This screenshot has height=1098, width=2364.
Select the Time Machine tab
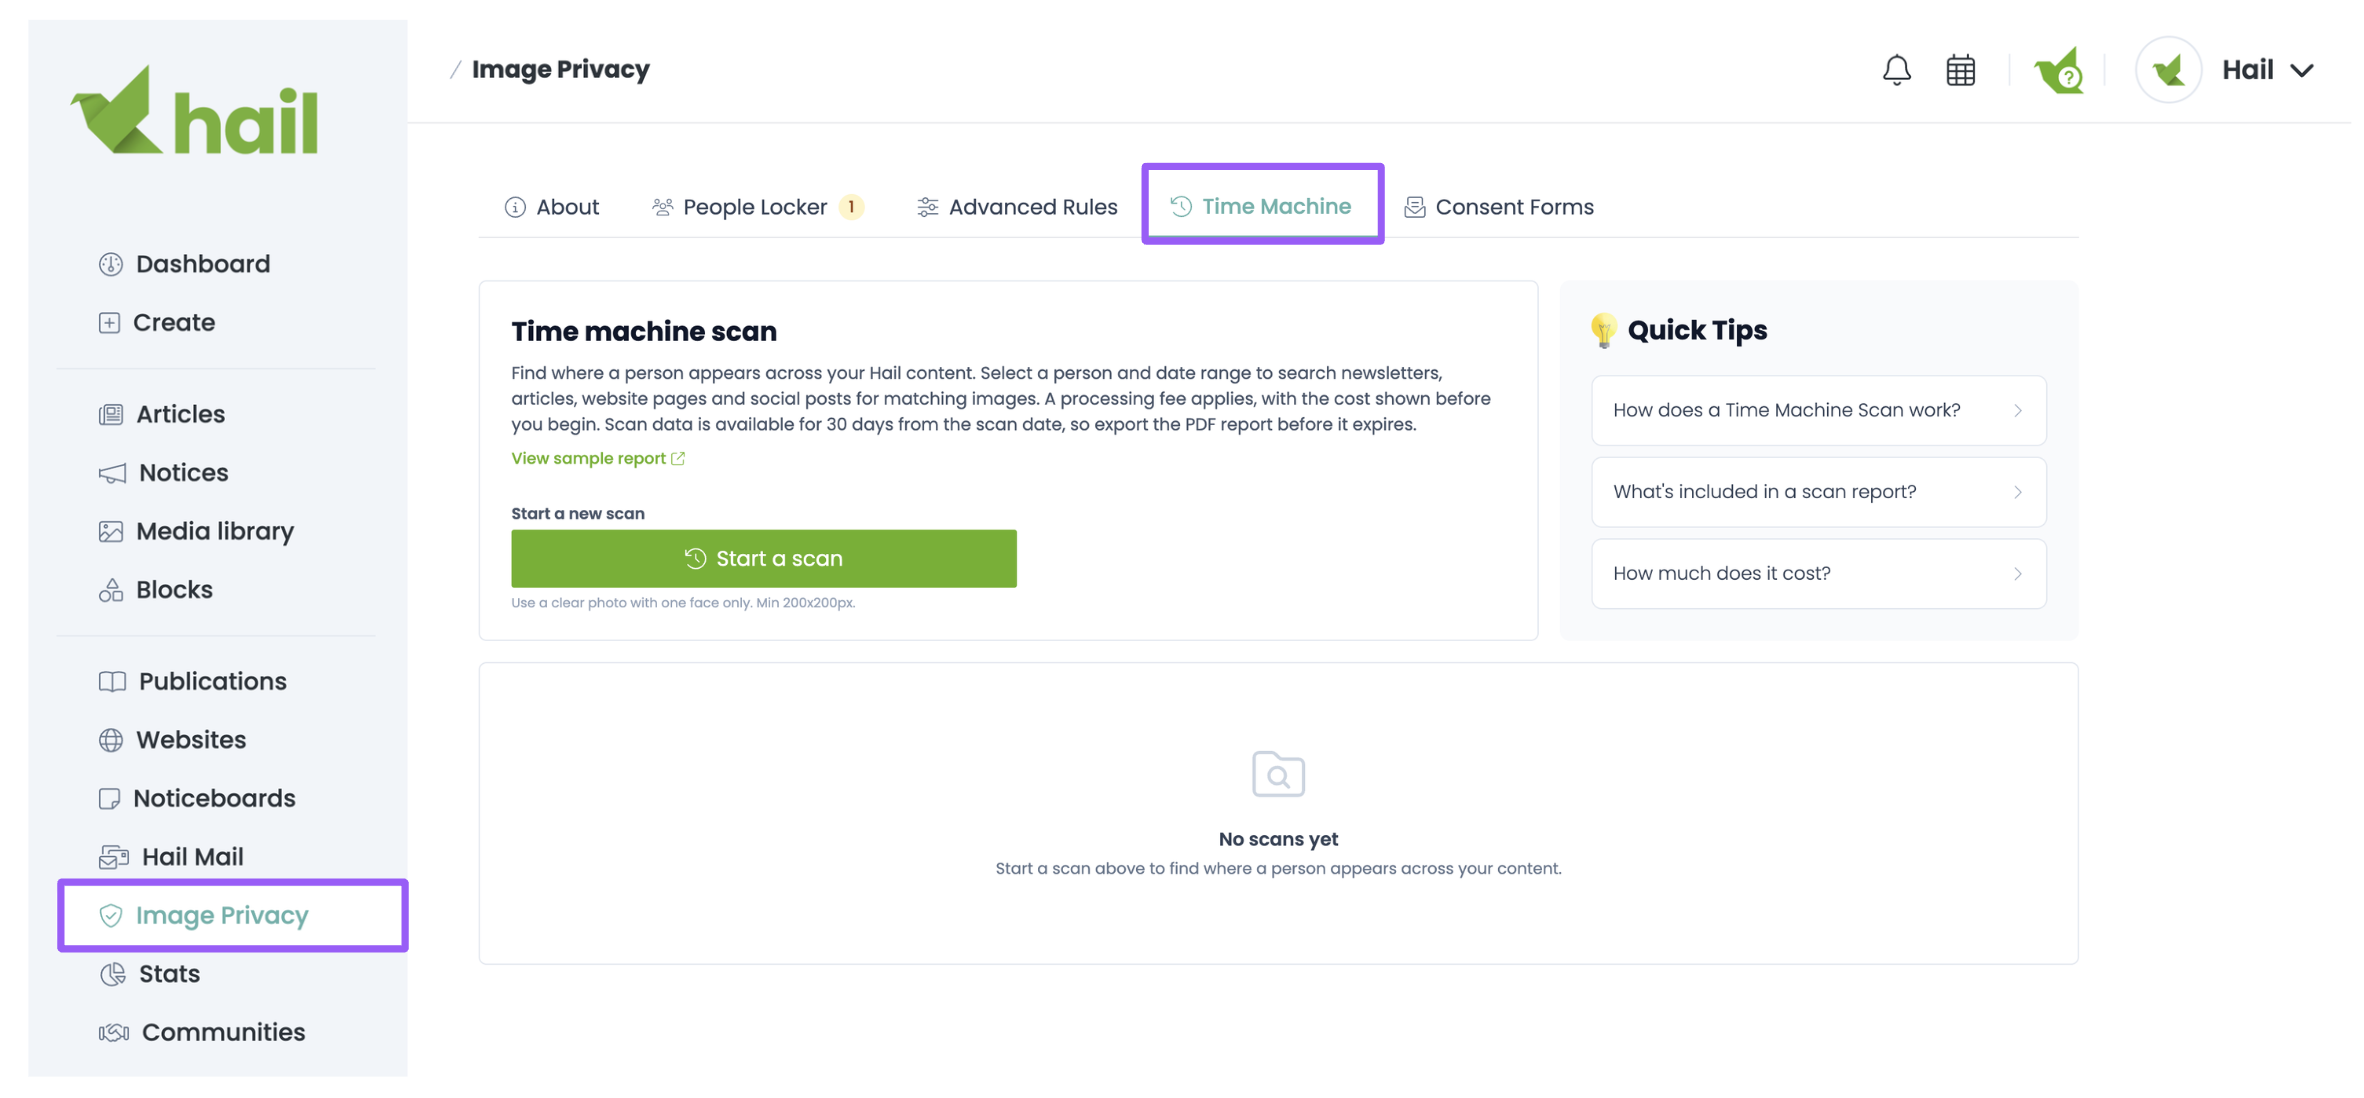[1262, 206]
